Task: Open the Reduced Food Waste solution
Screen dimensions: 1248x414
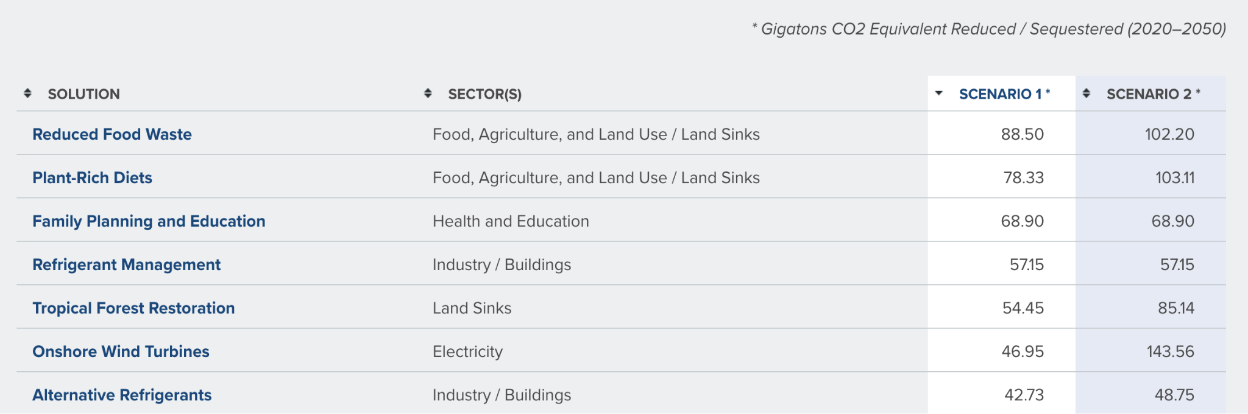Action: click(112, 134)
